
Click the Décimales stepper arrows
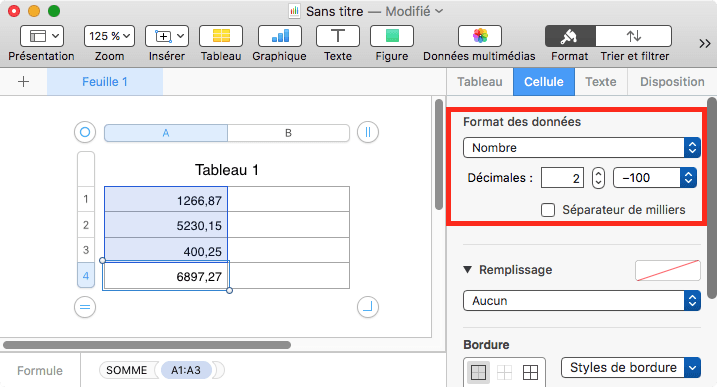[598, 178]
